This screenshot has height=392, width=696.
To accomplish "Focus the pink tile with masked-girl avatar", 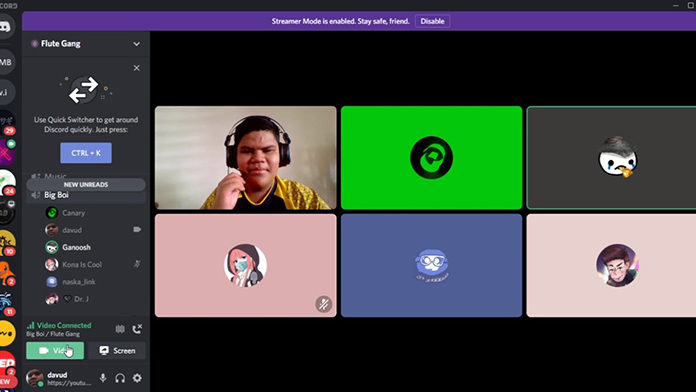I will point(245,265).
